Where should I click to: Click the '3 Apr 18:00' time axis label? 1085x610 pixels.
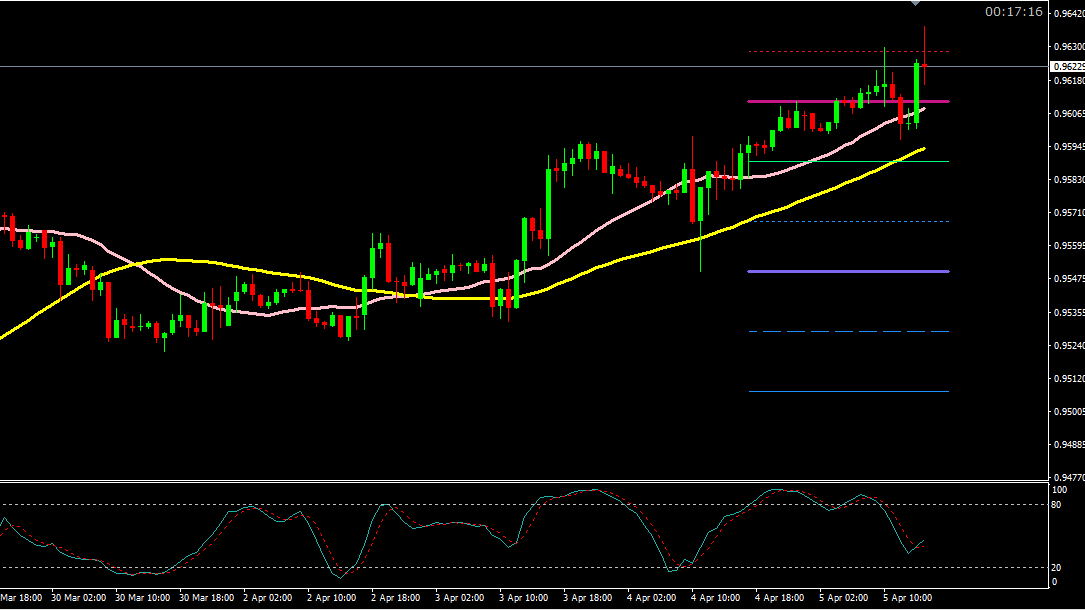click(587, 598)
